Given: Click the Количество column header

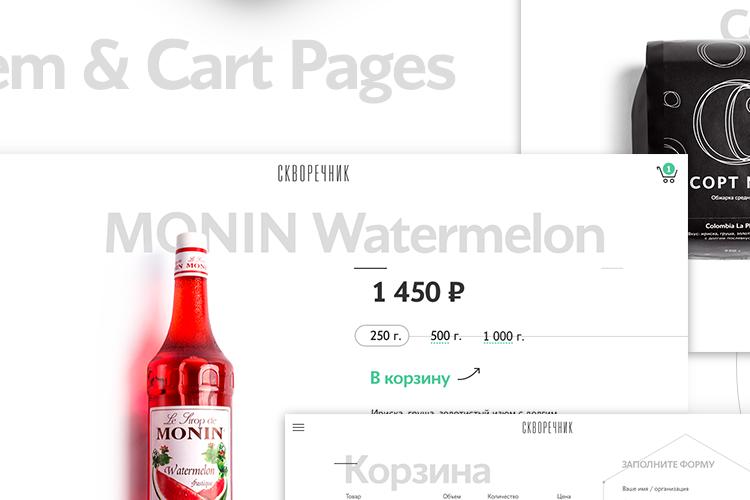Looking at the screenshot, I should click(x=503, y=496).
